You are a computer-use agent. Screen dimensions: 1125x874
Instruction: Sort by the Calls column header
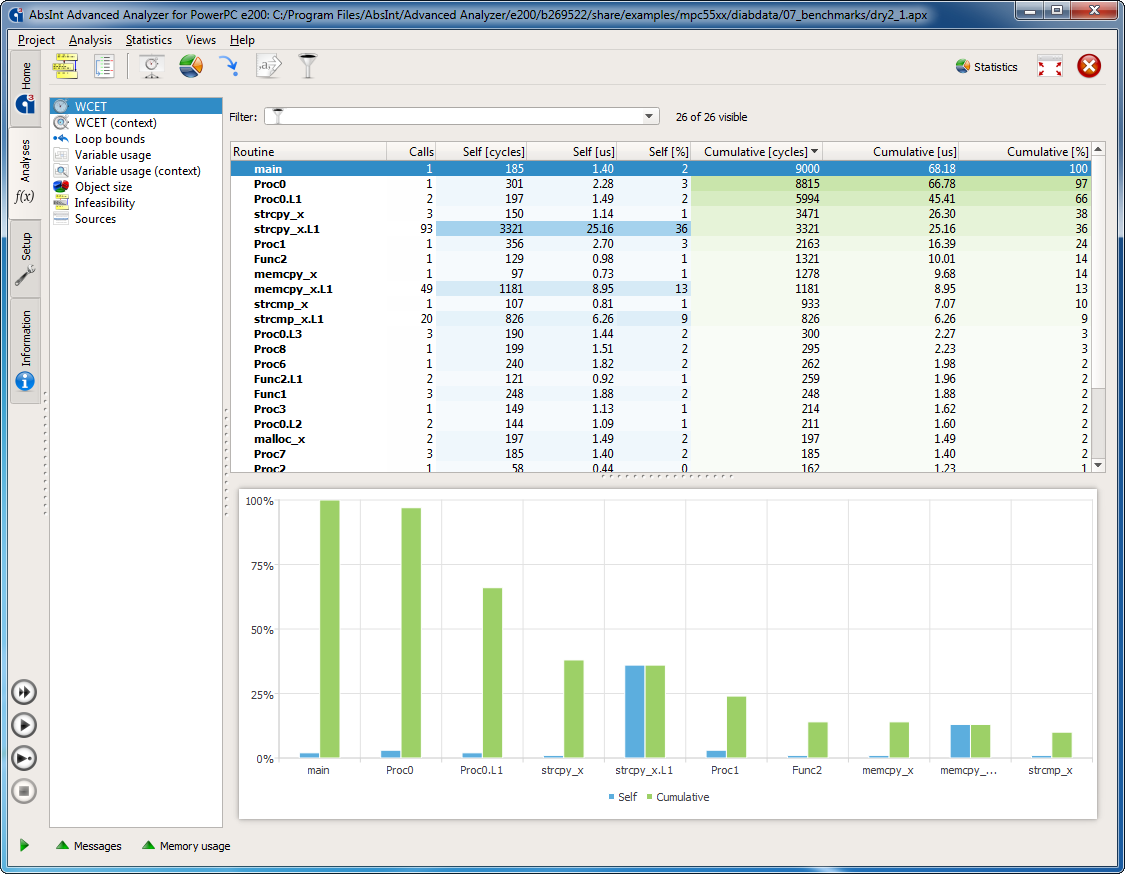pos(411,151)
